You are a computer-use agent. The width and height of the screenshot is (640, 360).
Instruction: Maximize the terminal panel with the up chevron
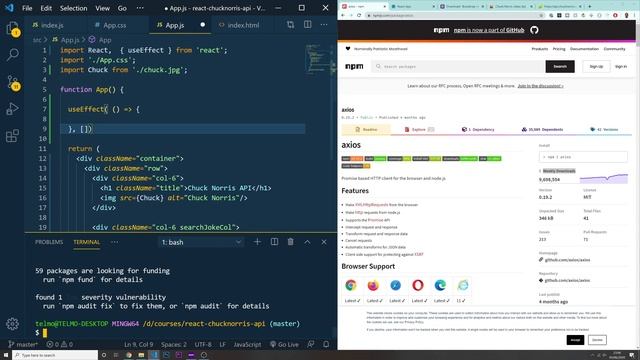(x=307, y=242)
